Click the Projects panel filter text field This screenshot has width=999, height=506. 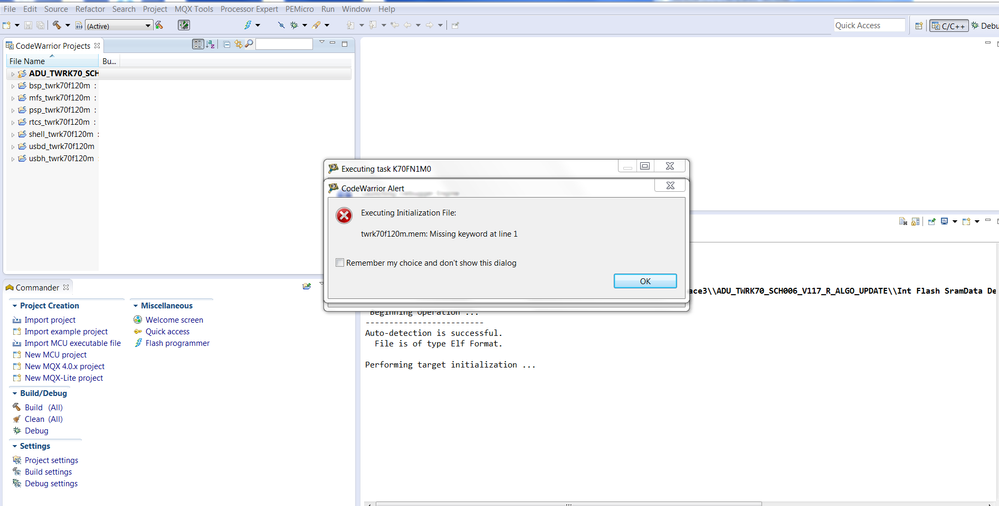click(x=284, y=44)
